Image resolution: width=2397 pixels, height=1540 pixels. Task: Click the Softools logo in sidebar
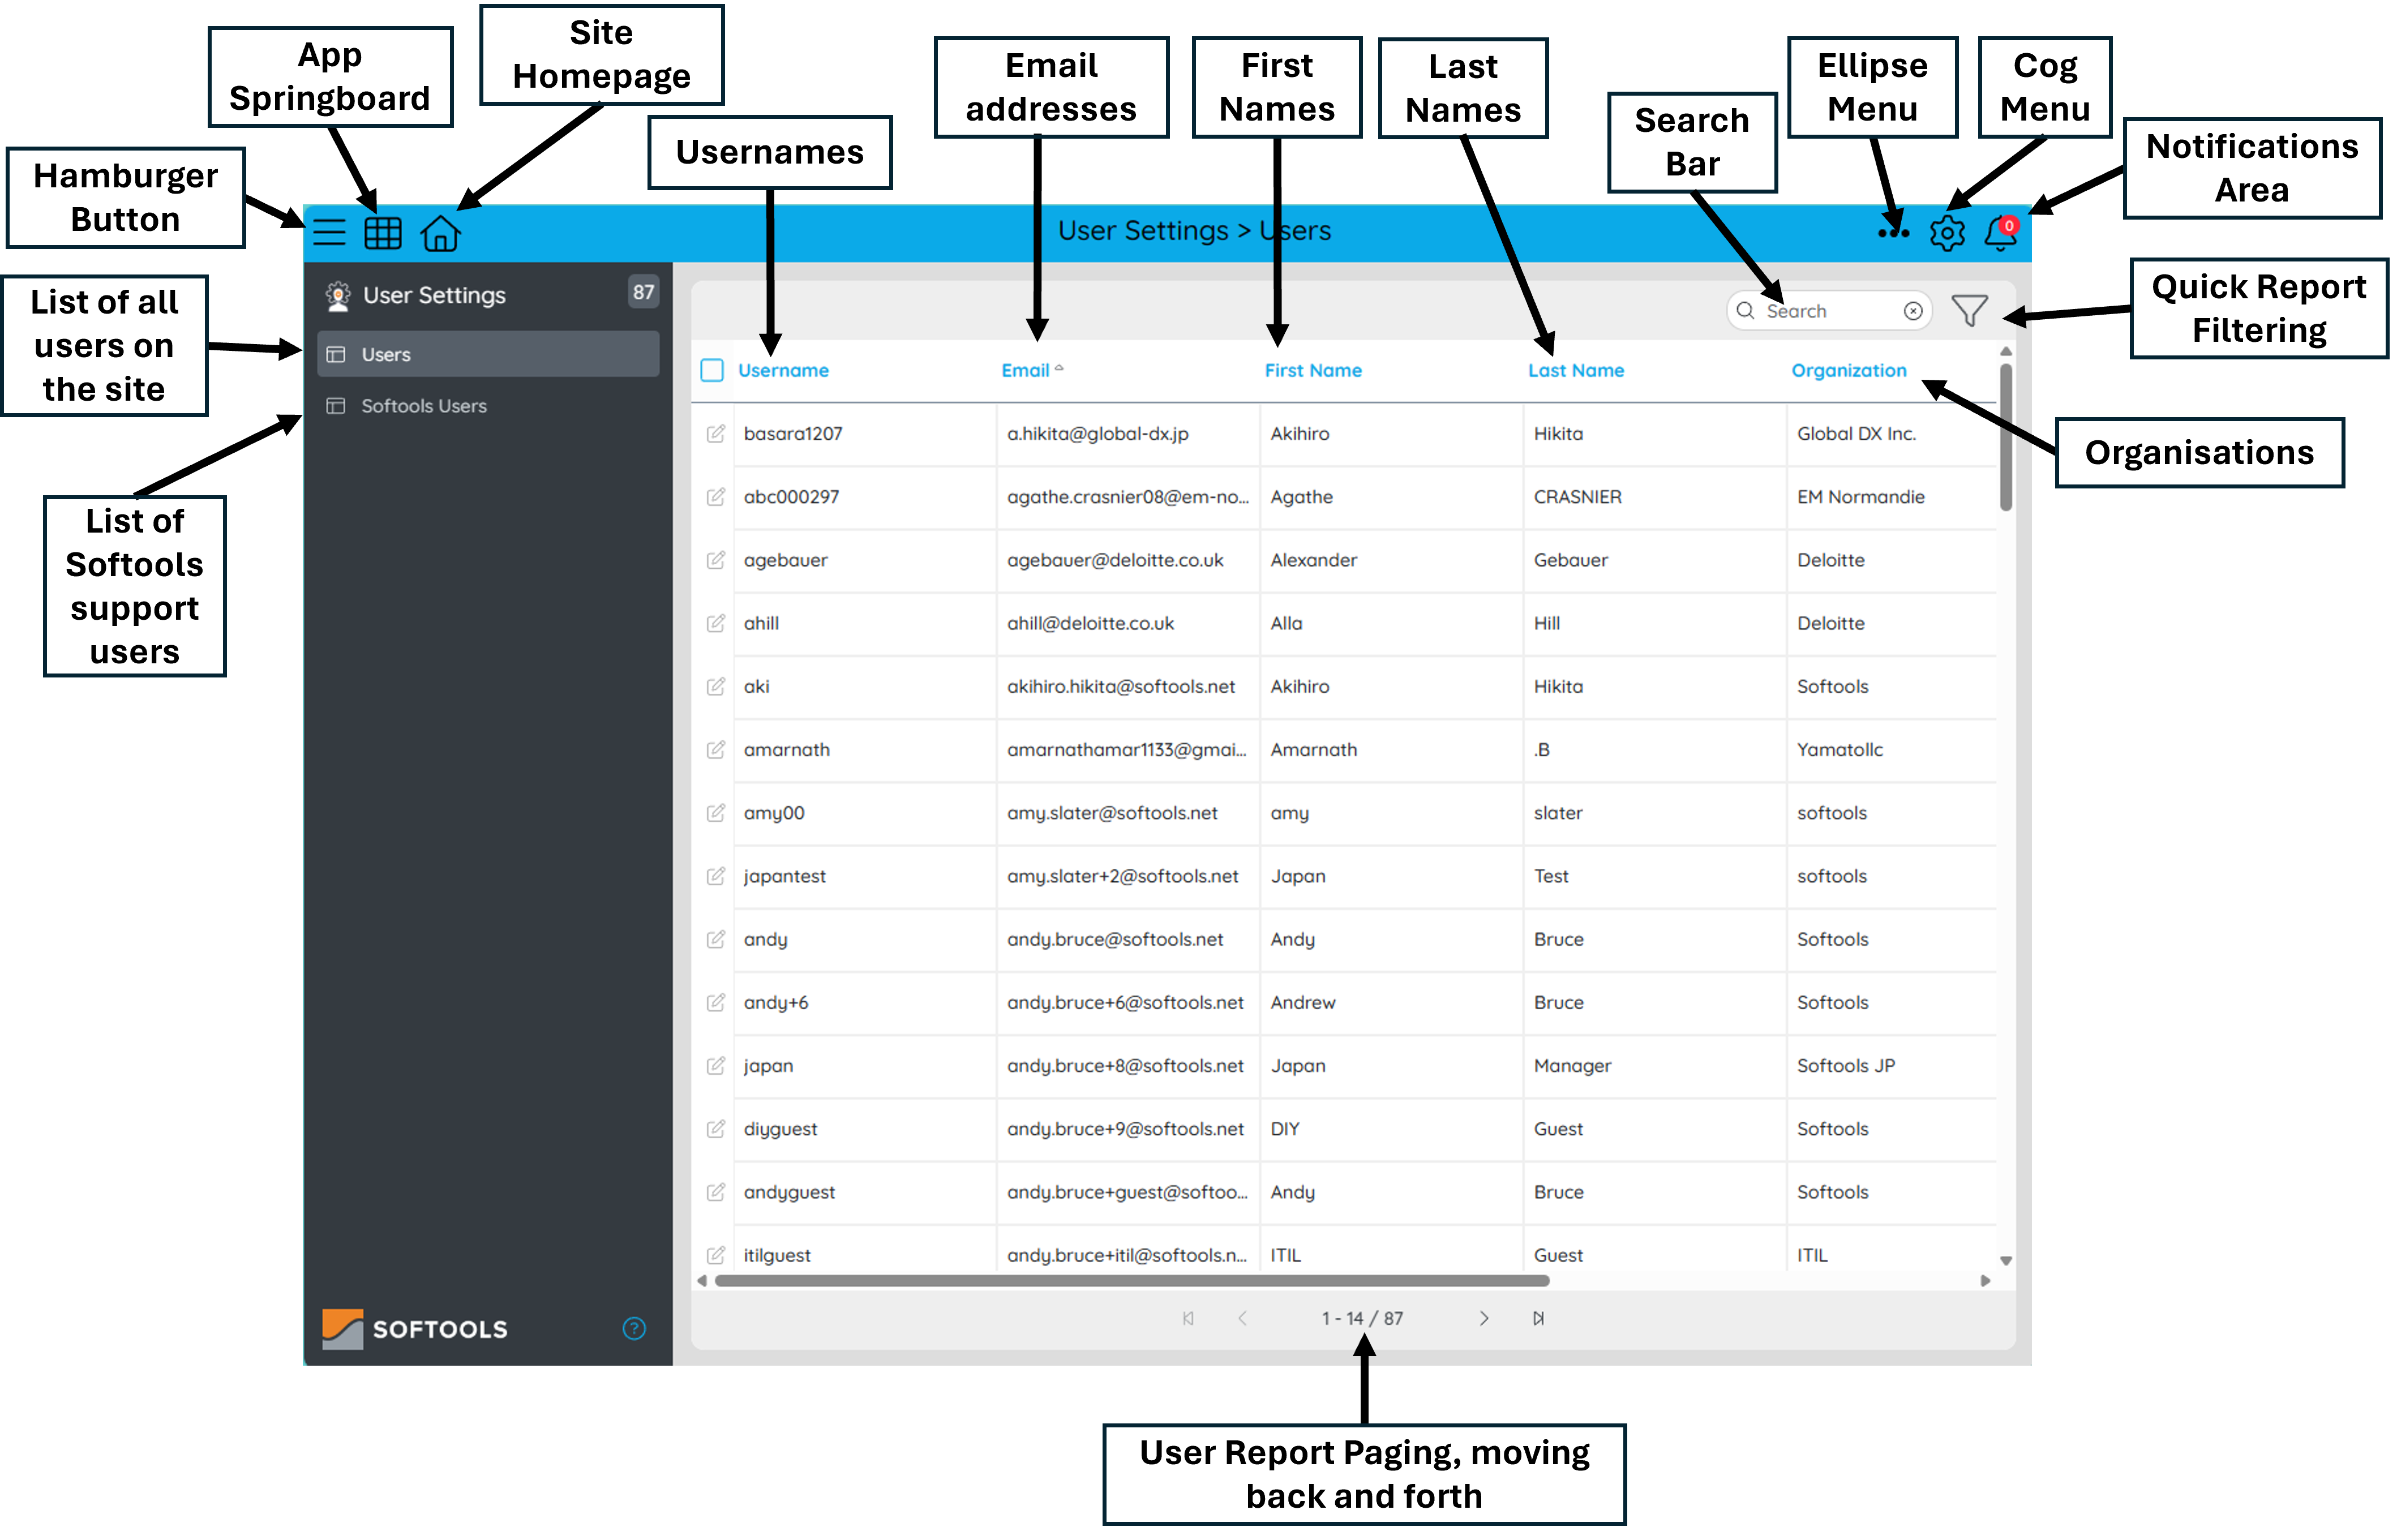(415, 1329)
